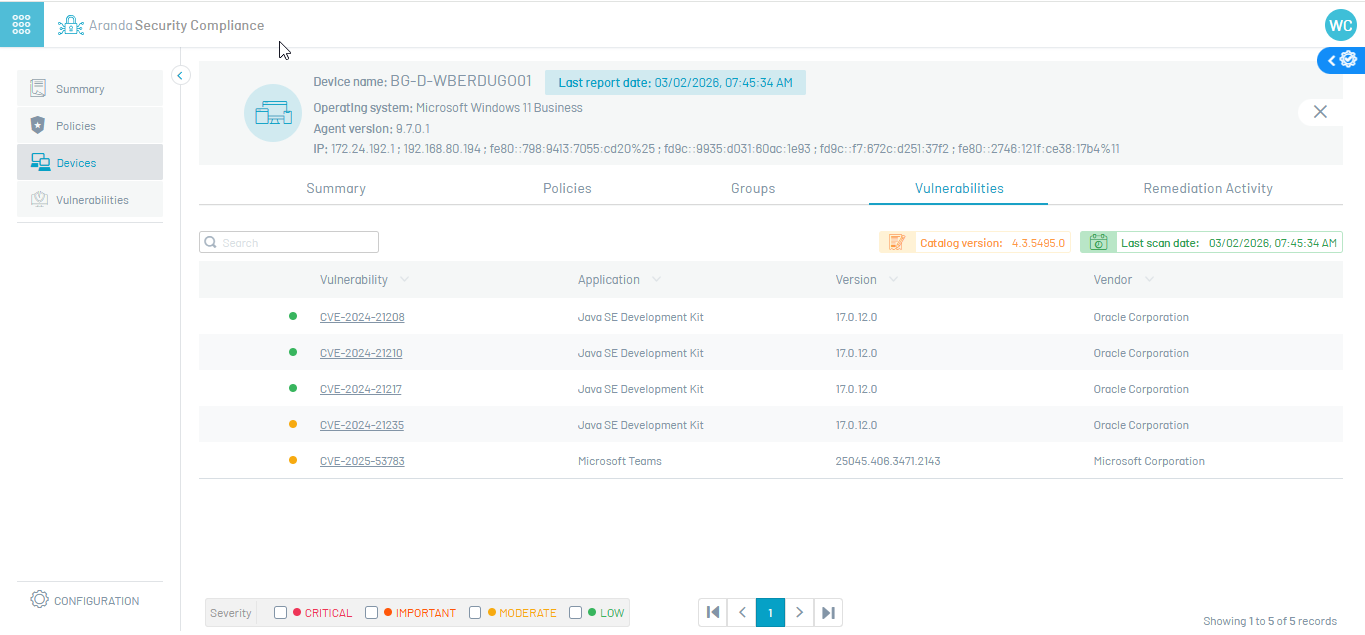Screen dimensions: 1365x635
Task: Open the Vulnerability column filter dropdown
Action: (404, 280)
